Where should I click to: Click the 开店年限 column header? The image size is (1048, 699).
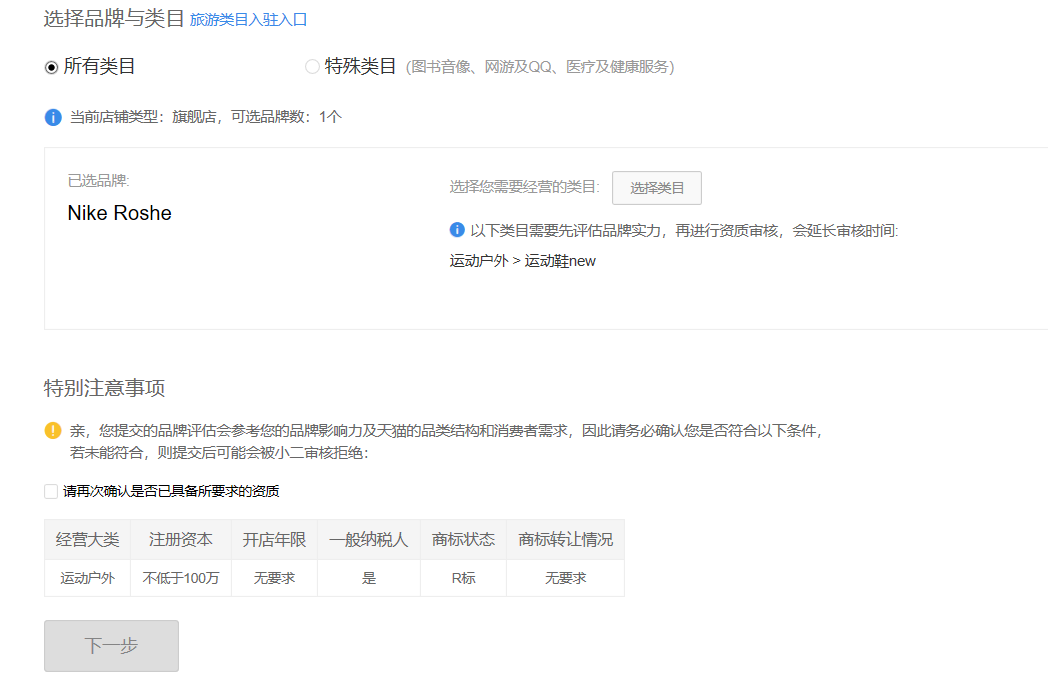coord(274,539)
